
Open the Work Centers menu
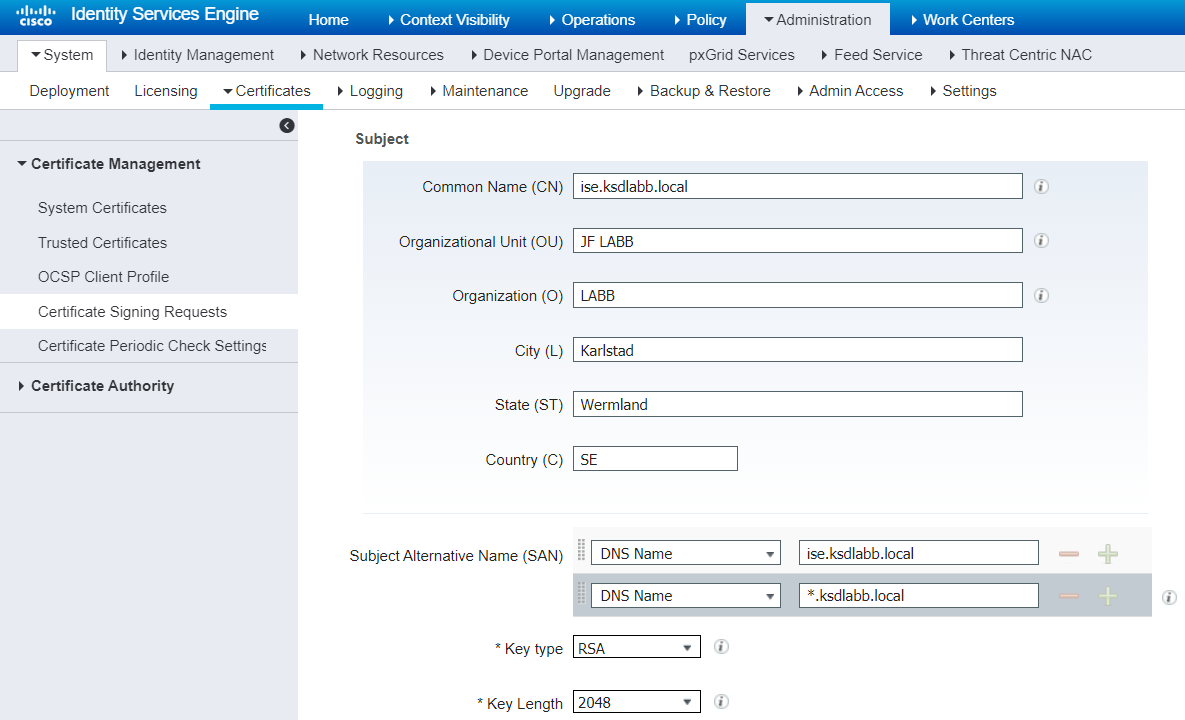962,20
